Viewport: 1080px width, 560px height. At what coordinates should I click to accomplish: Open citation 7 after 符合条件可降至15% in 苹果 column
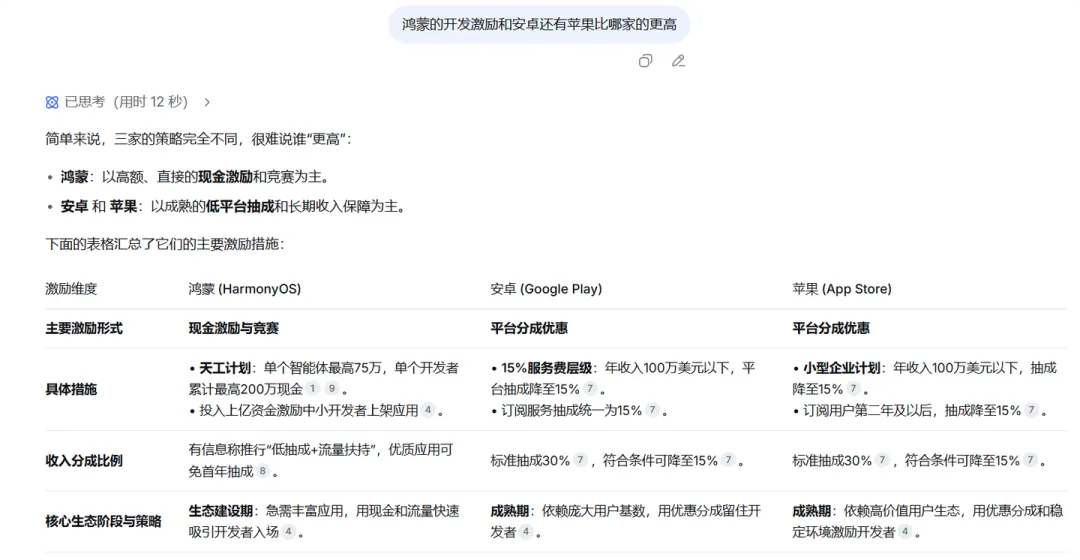coord(1030,460)
